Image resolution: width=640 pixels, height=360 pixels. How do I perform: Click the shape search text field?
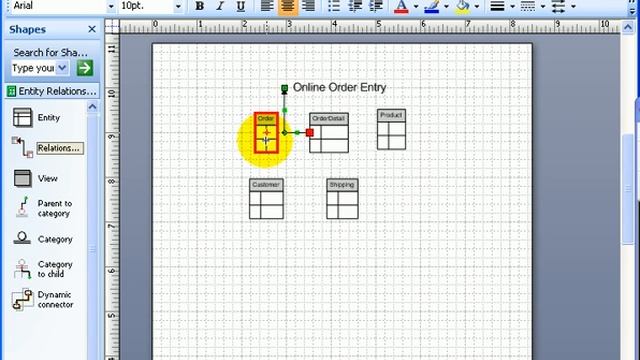[33, 68]
